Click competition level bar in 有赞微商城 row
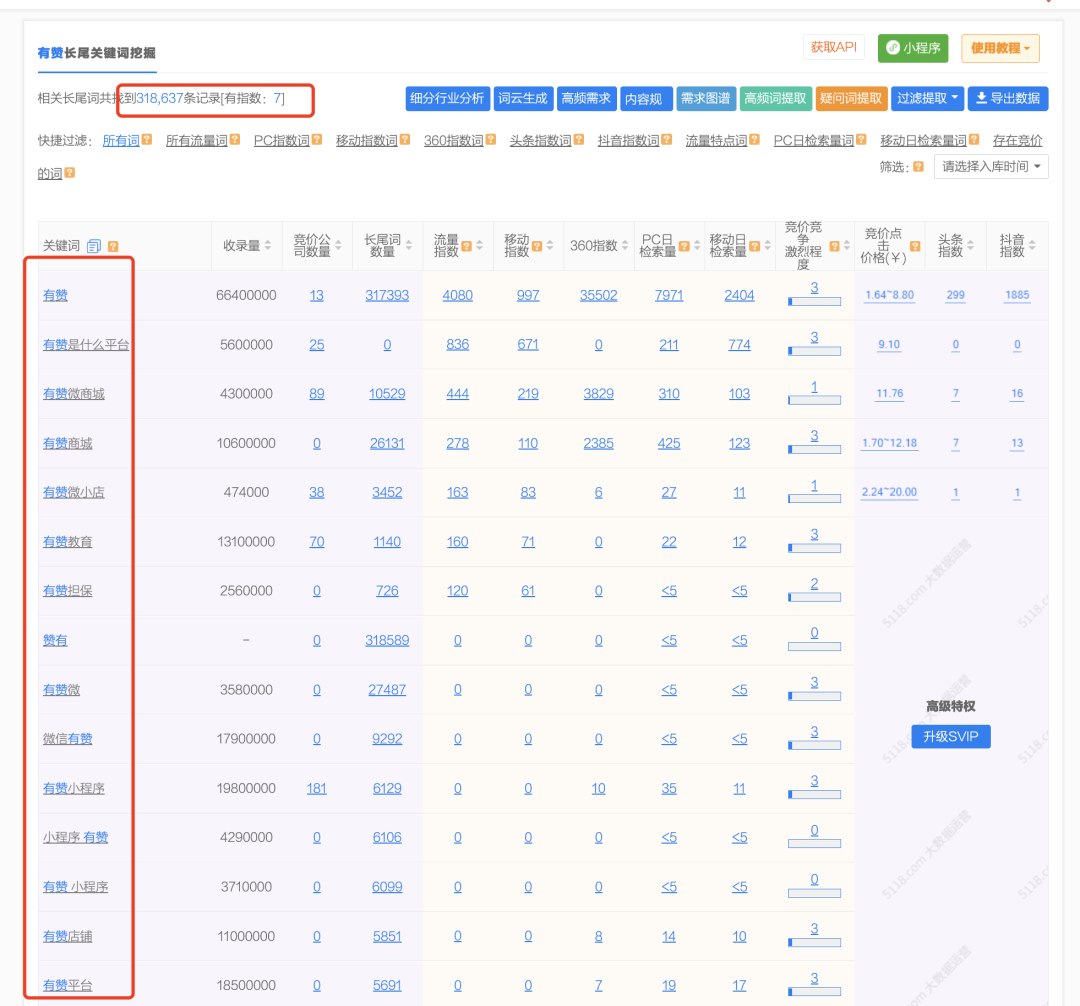 (x=814, y=400)
